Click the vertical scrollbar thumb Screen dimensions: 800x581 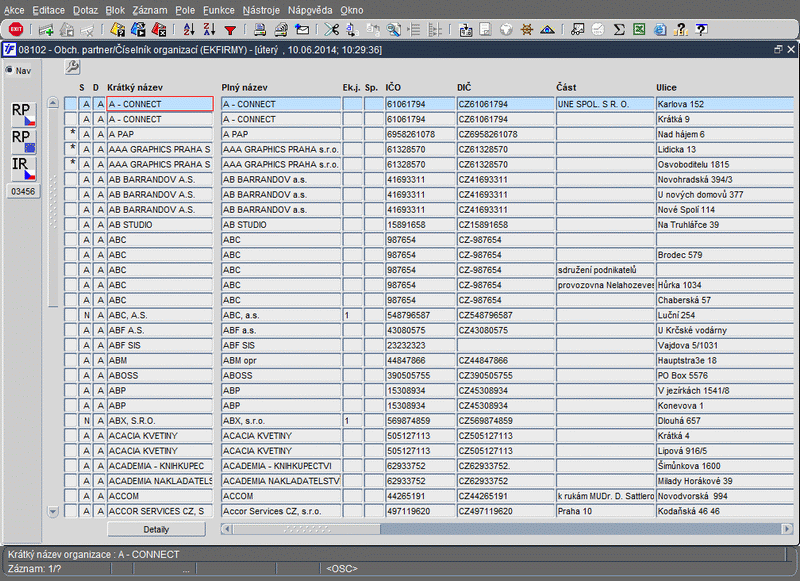pos(53,208)
